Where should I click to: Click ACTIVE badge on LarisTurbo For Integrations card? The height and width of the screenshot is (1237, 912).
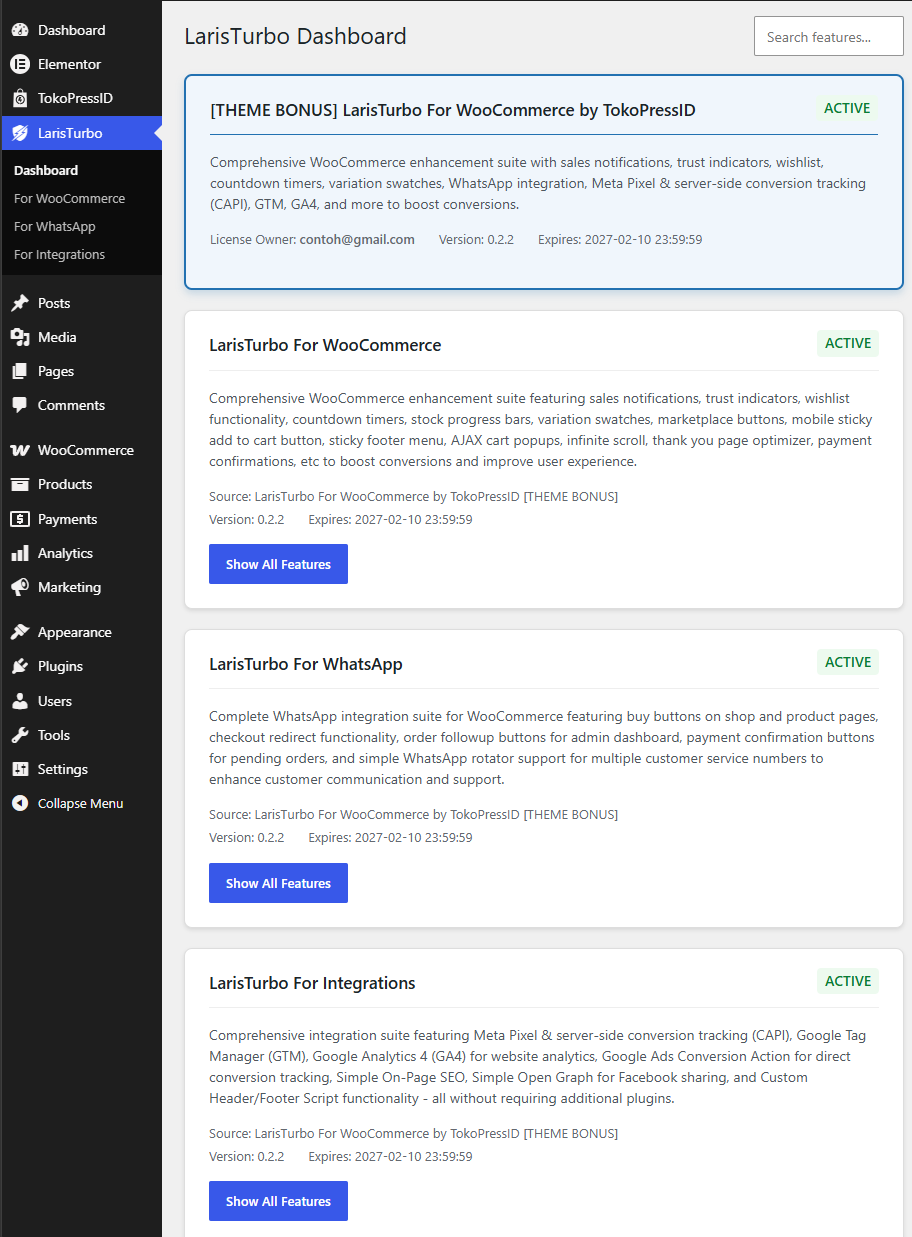[848, 981]
